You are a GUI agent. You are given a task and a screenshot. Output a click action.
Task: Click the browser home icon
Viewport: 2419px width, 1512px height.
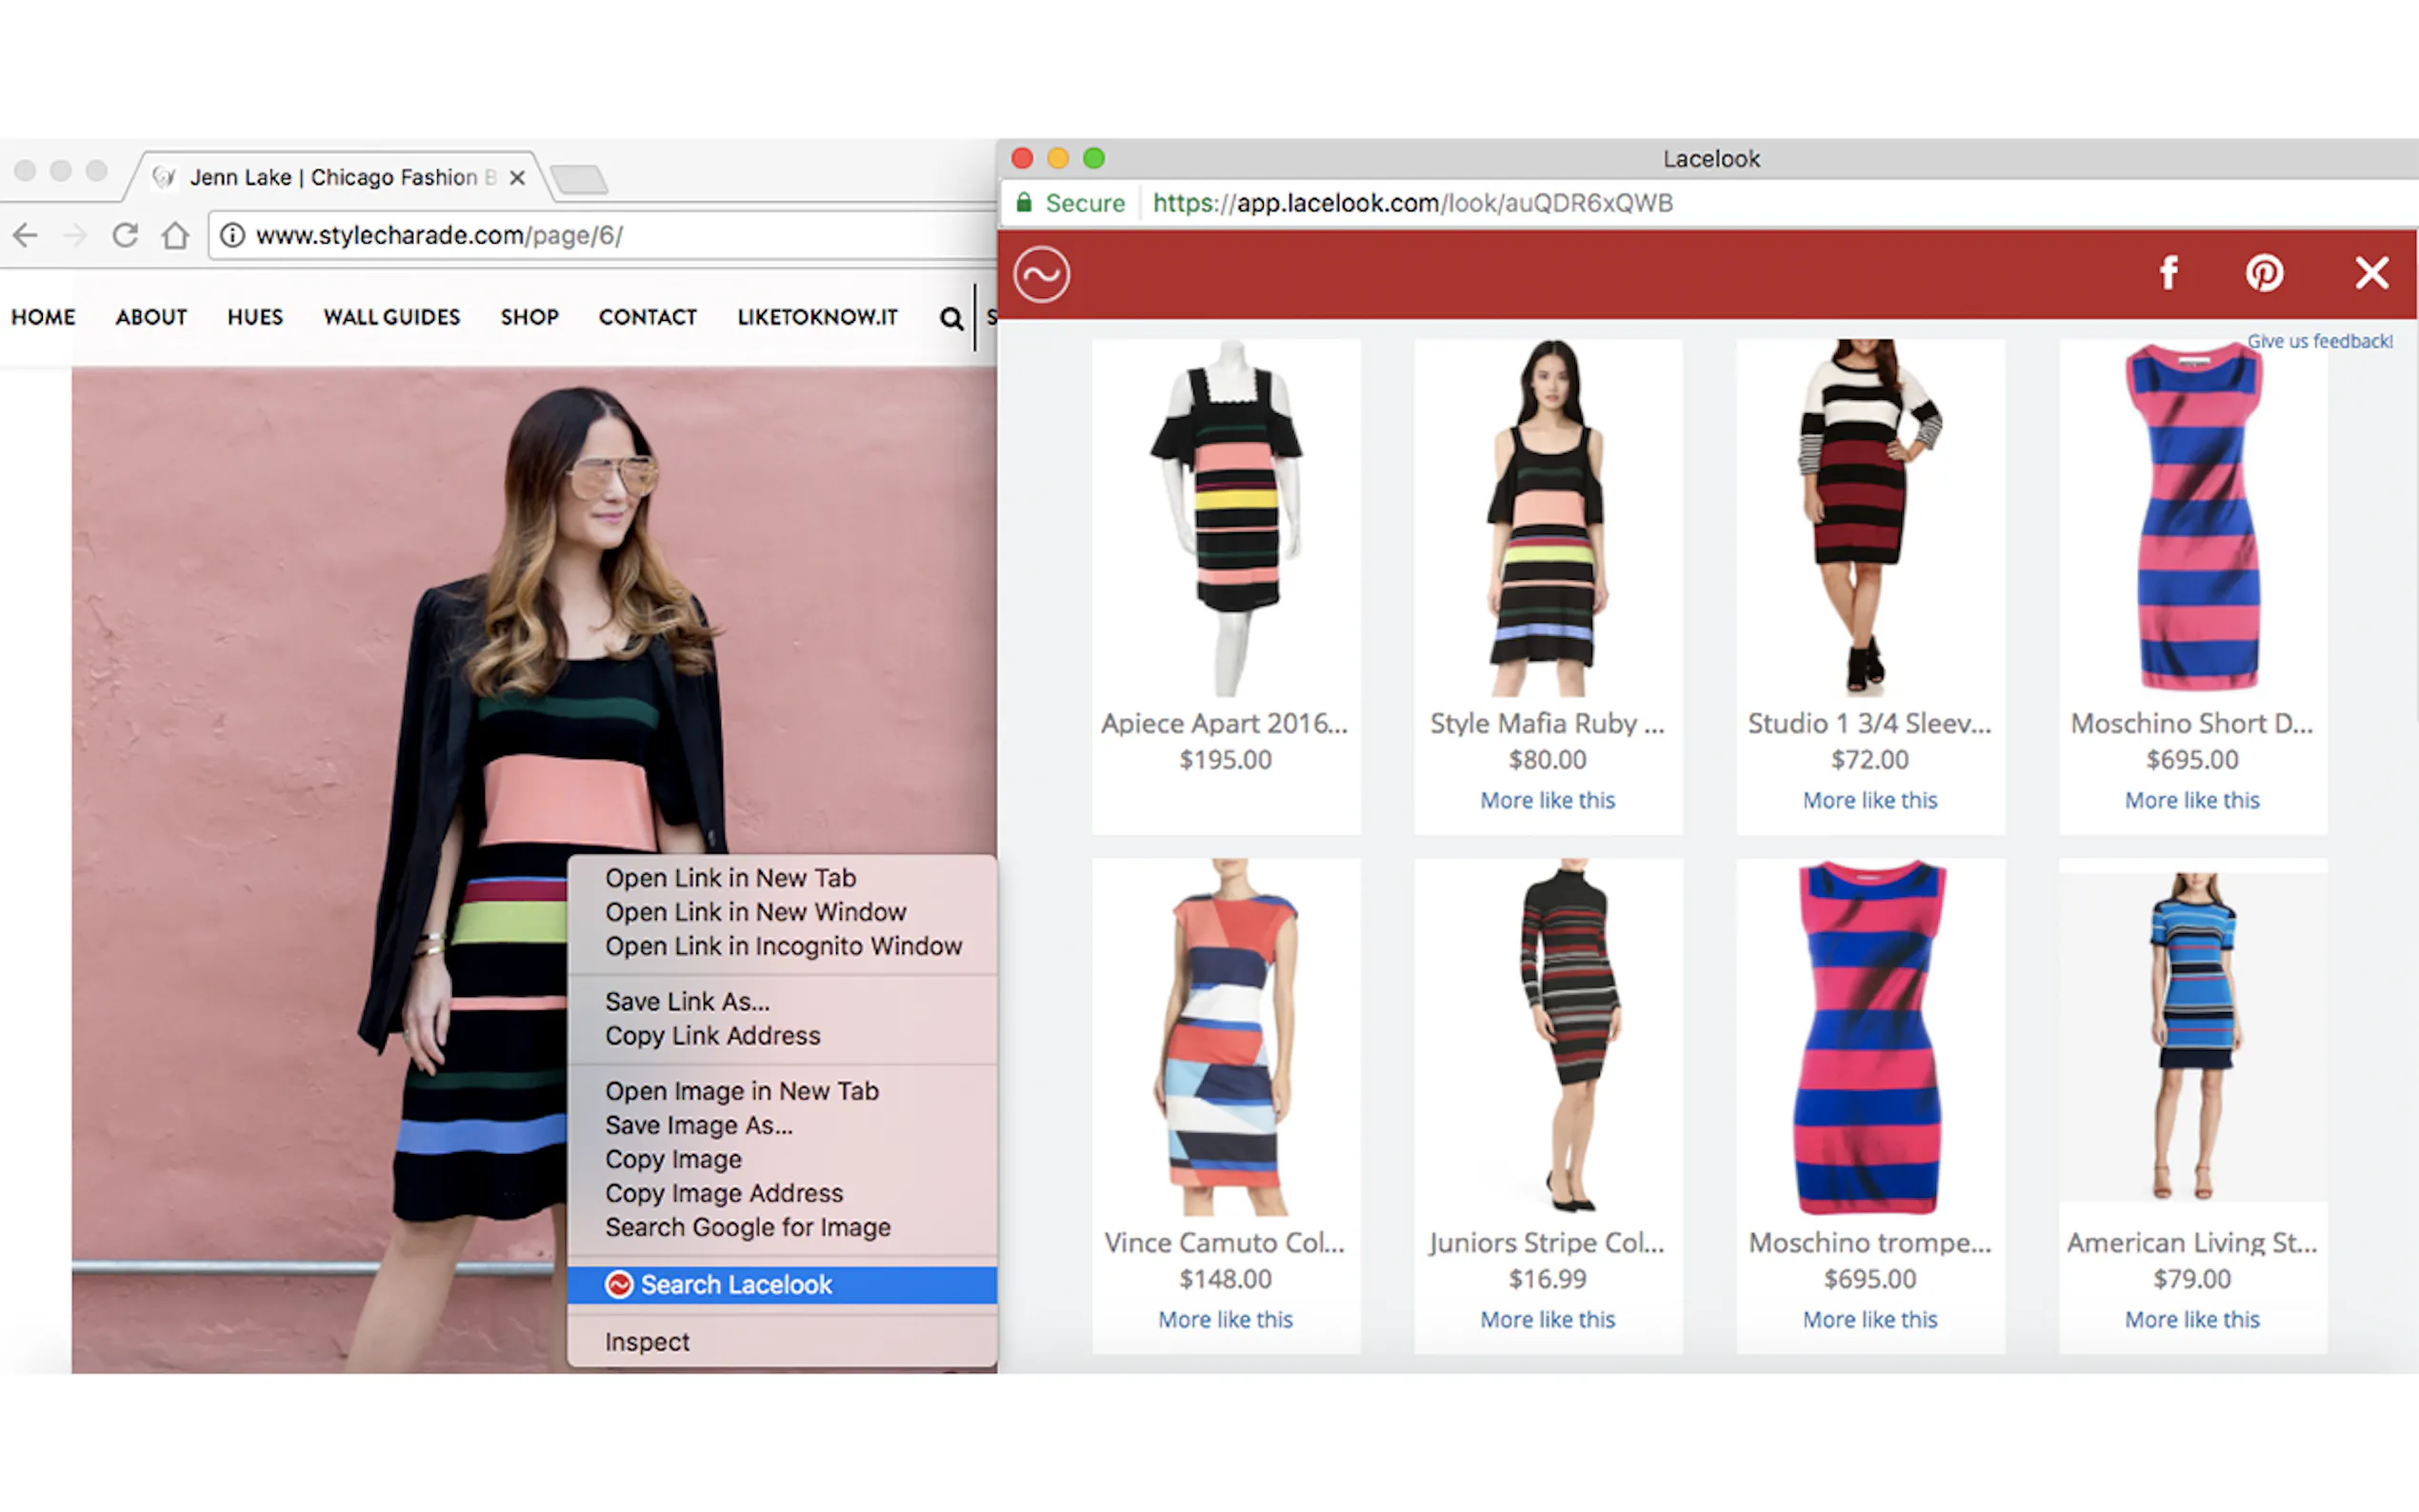pyautogui.click(x=176, y=235)
